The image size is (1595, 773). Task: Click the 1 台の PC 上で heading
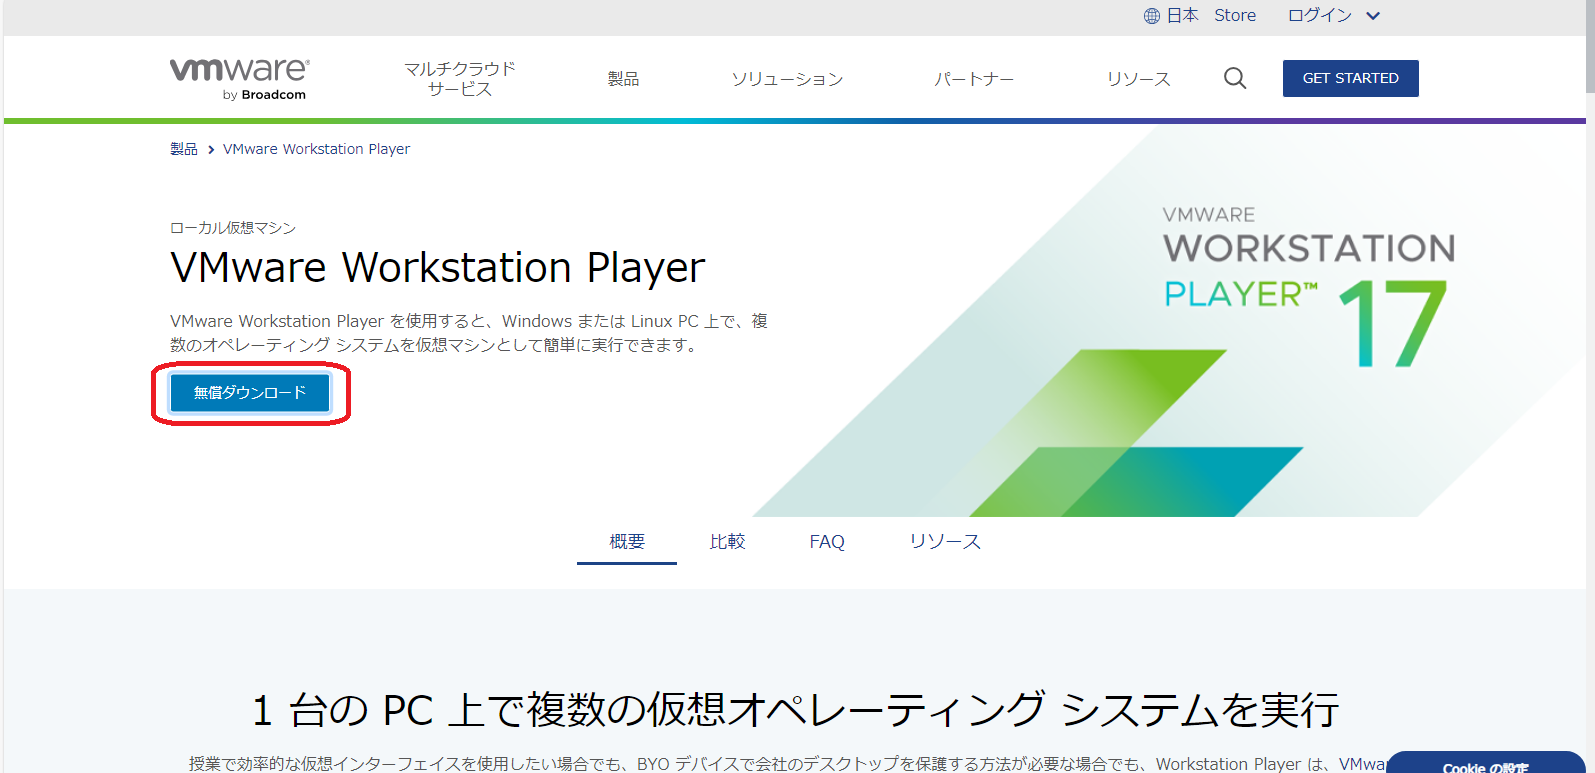795,711
